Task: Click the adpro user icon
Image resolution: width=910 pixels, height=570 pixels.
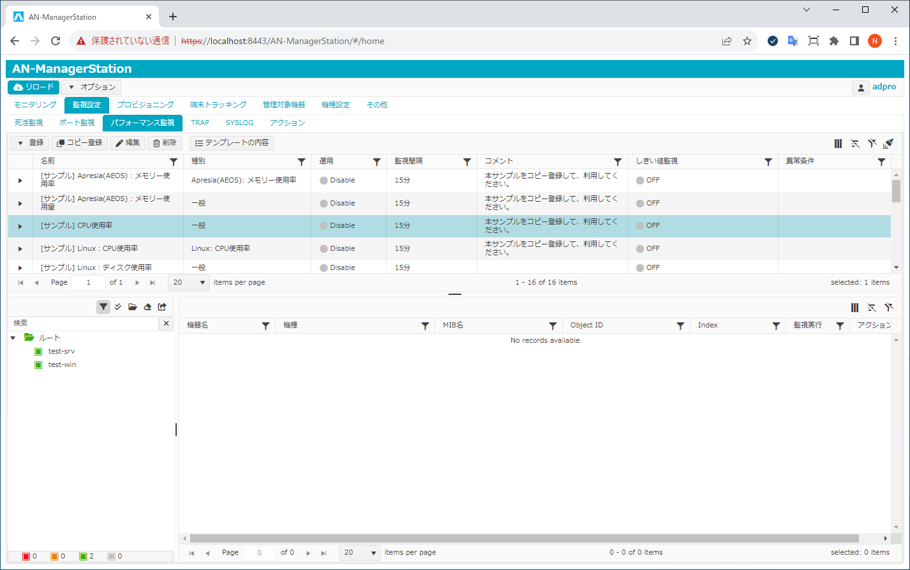Action: point(861,88)
